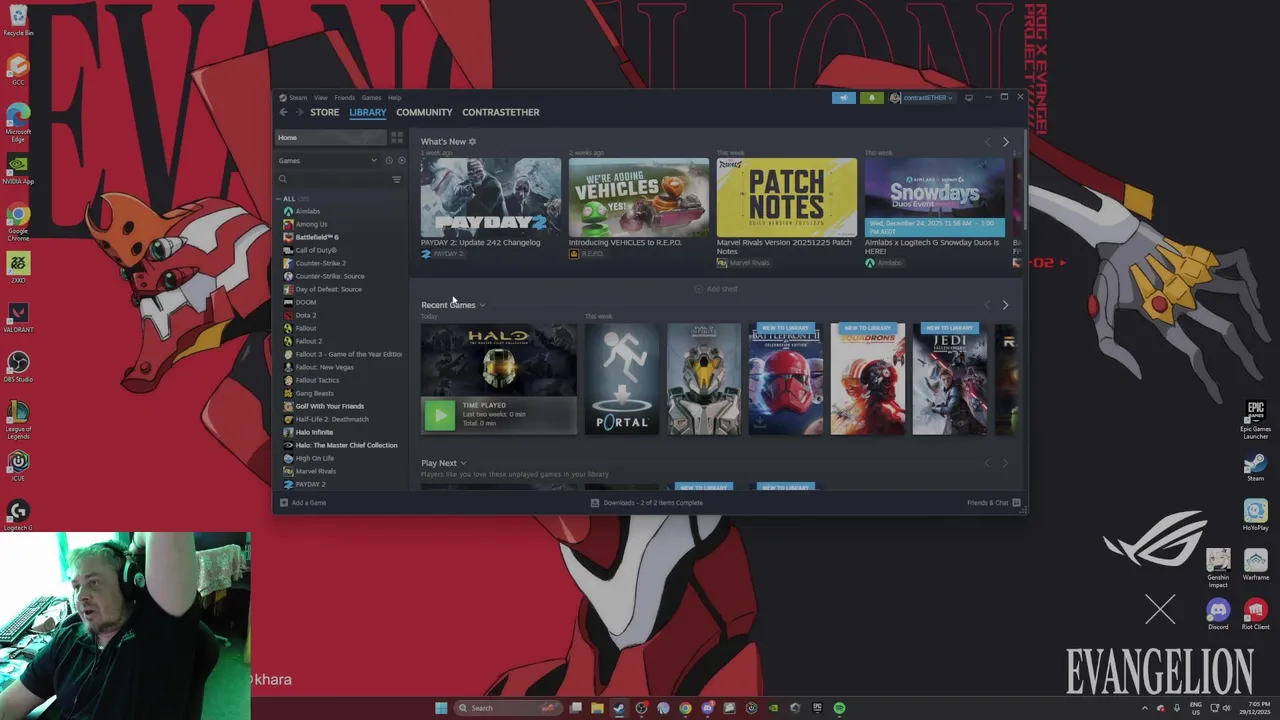Show next Recent Games arrow
The height and width of the screenshot is (720, 1280).
coord(1005,305)
